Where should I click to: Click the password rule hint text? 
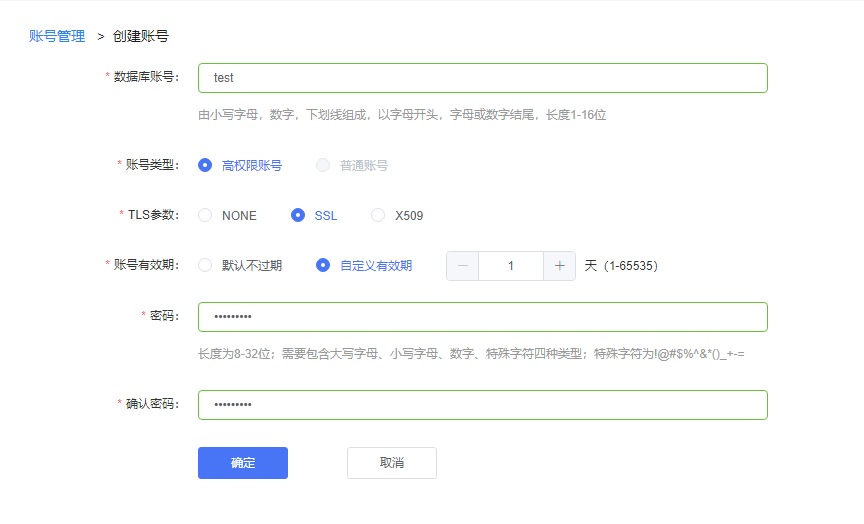pos(470,354)
